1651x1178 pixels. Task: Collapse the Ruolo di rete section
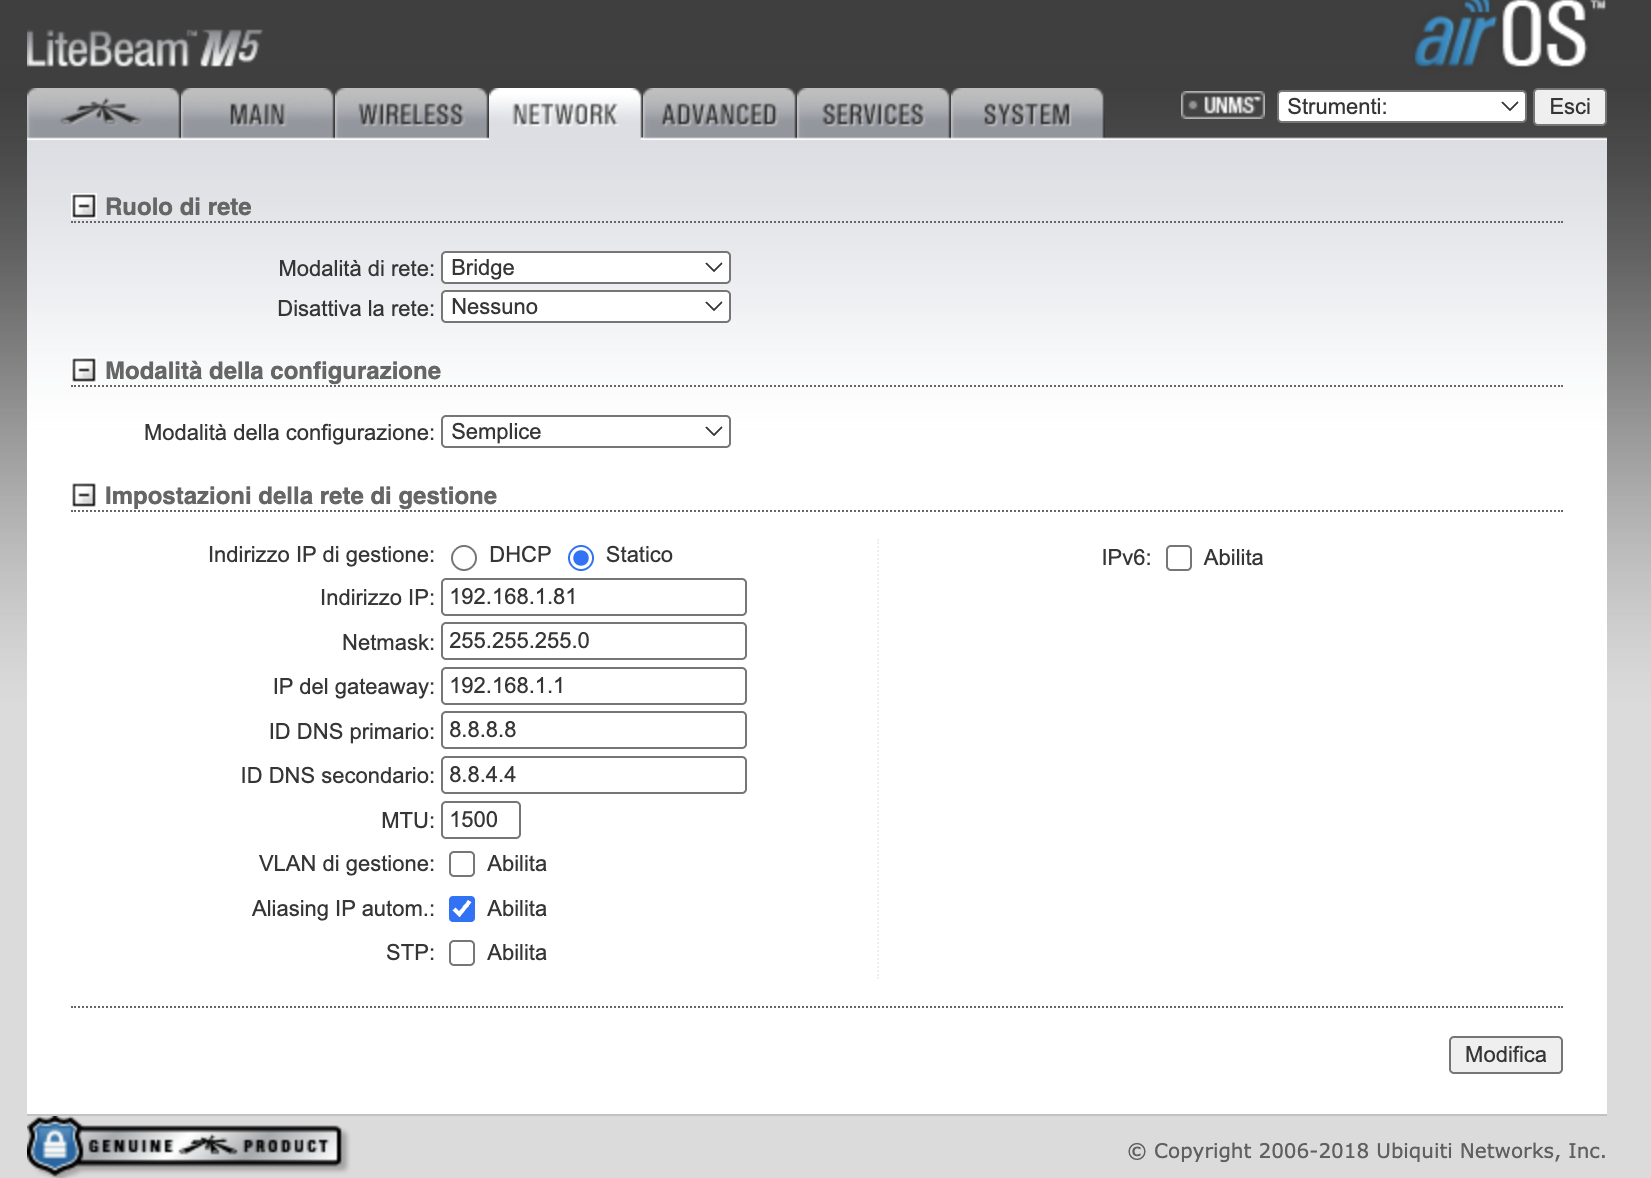(84, 207)
